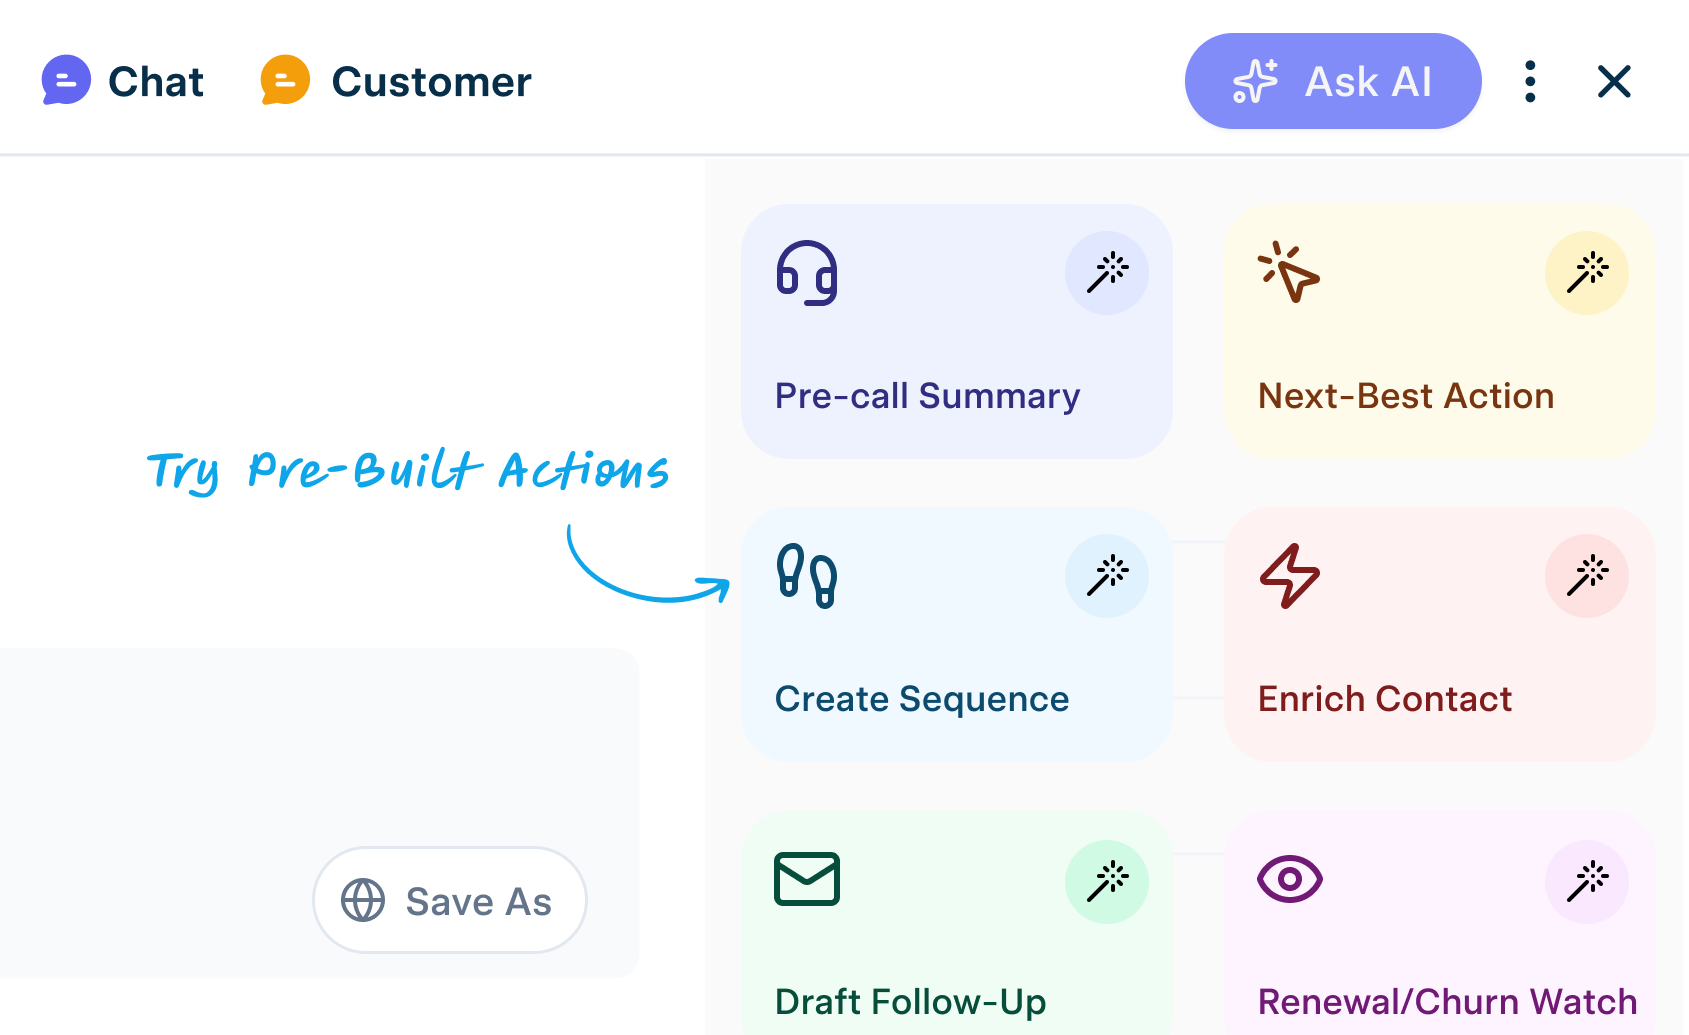Image resolution: width=1689 pixels, height=1035 pixels.
Task: Click the headset icon on Pre-call Summary
Action: click(807, 273)
